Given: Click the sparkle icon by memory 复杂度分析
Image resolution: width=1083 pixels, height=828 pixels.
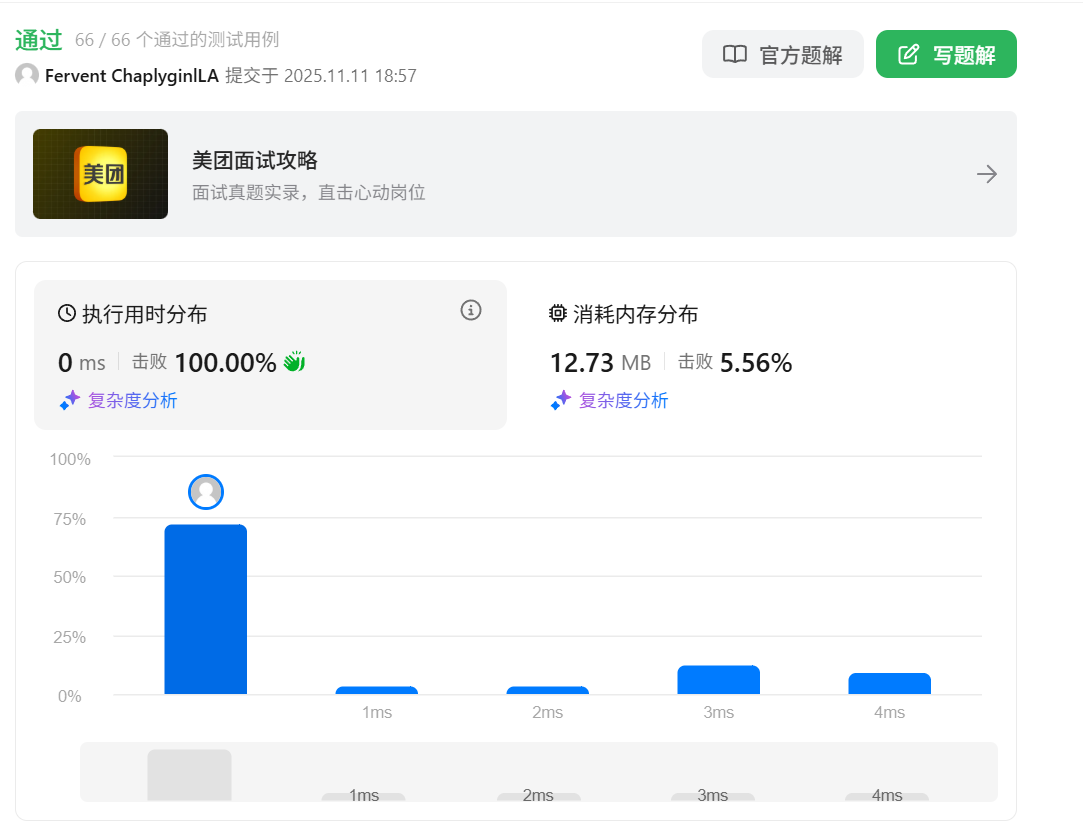Looking at the screenshot, I should pos(561,401).
